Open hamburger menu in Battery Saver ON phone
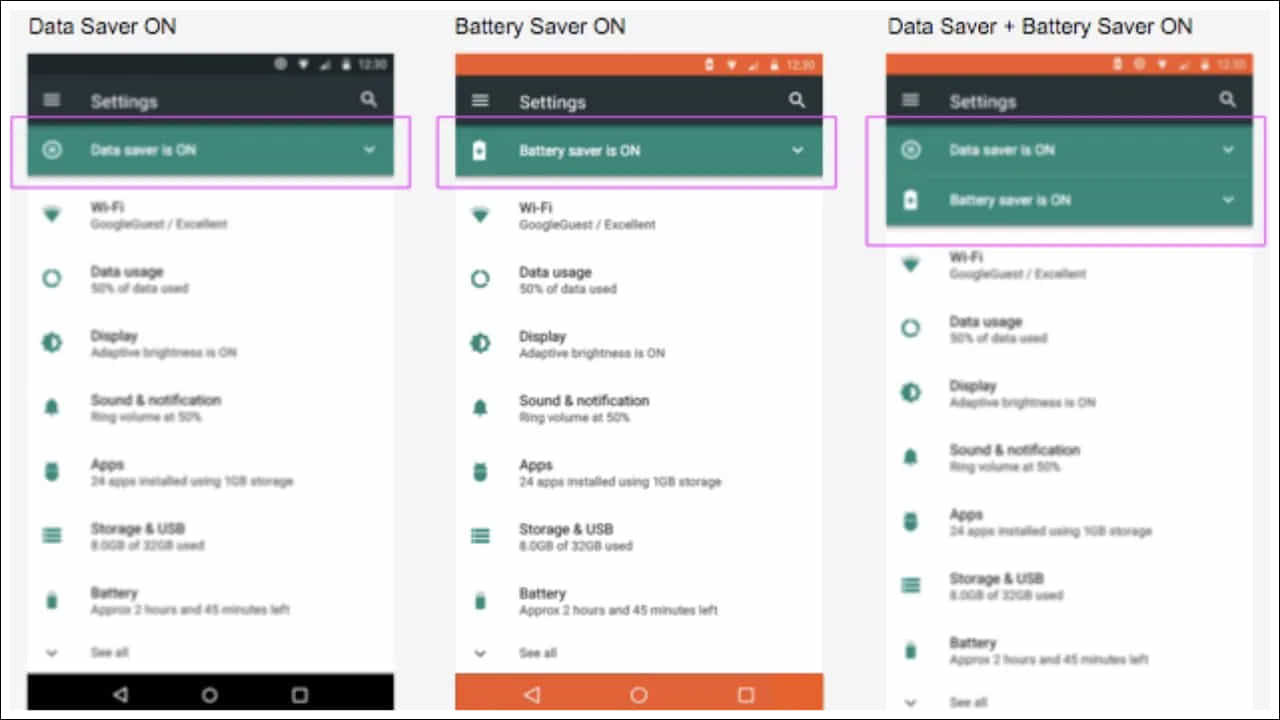 [x=480, y=101]
